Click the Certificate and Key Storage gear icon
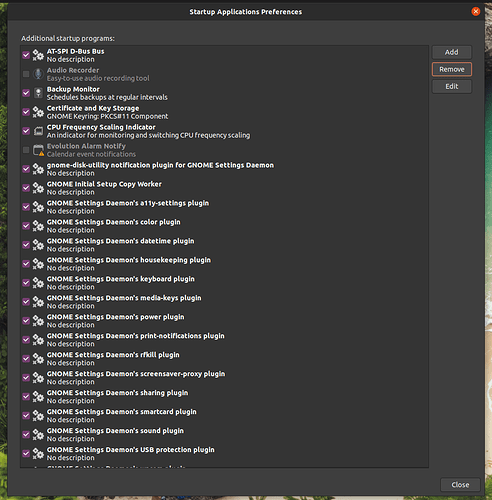 pos(38,112)
